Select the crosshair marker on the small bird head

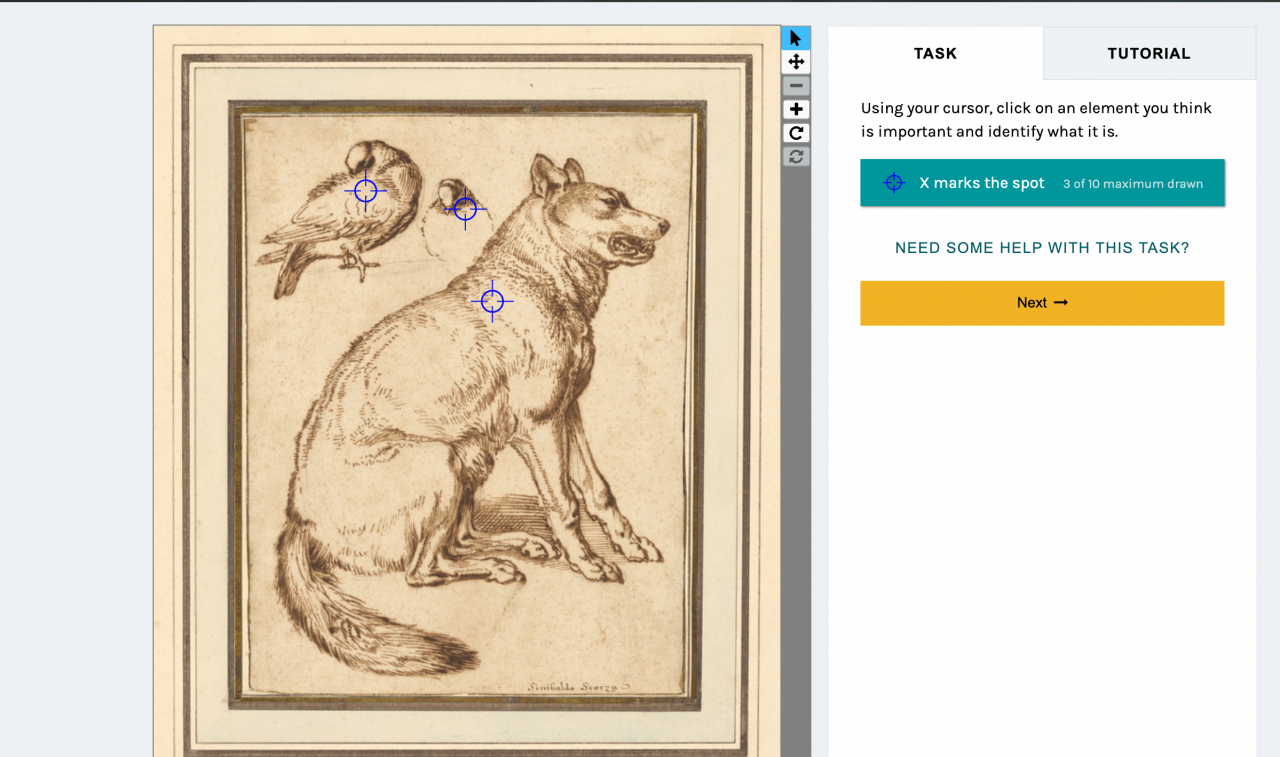pyautogui.click(x=465, y=209)
